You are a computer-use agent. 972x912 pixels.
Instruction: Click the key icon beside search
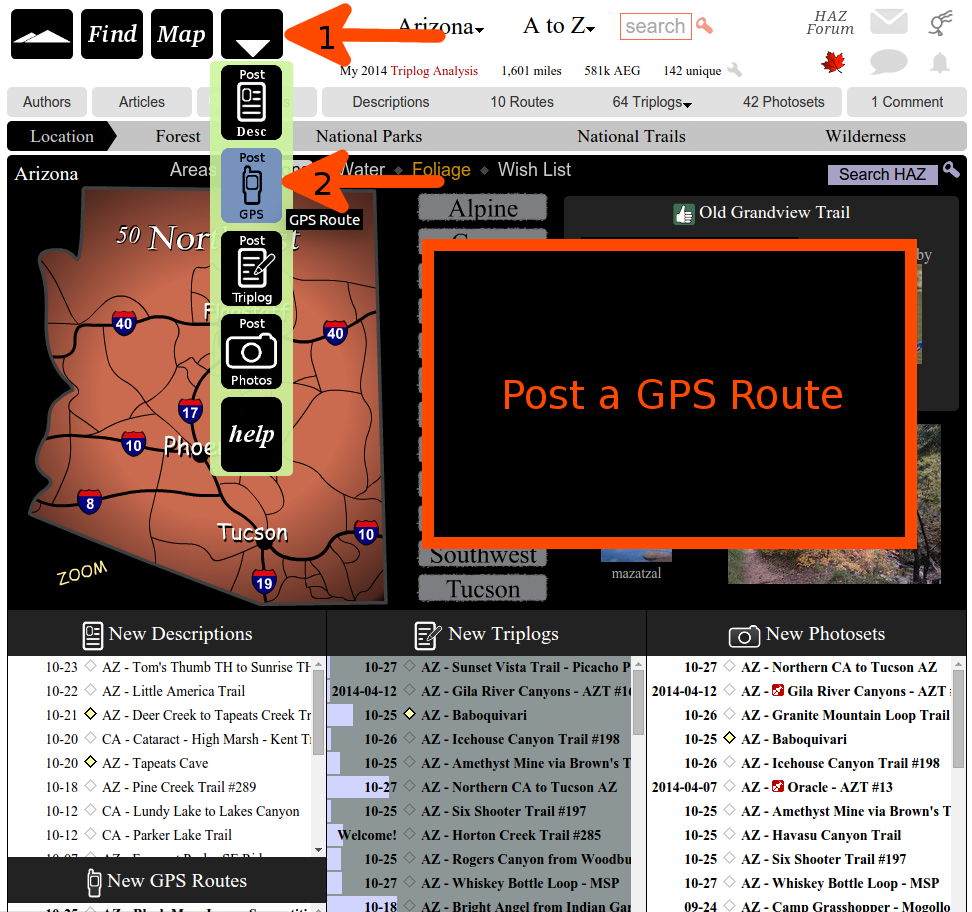click(705, 27)
